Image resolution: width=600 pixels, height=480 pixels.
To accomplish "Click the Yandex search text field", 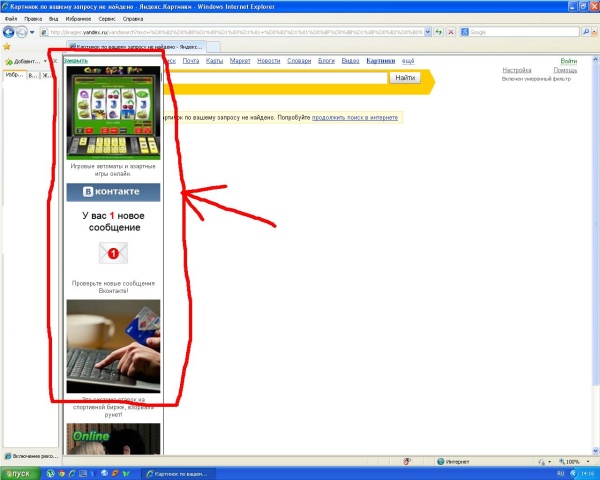I will 276,78.
